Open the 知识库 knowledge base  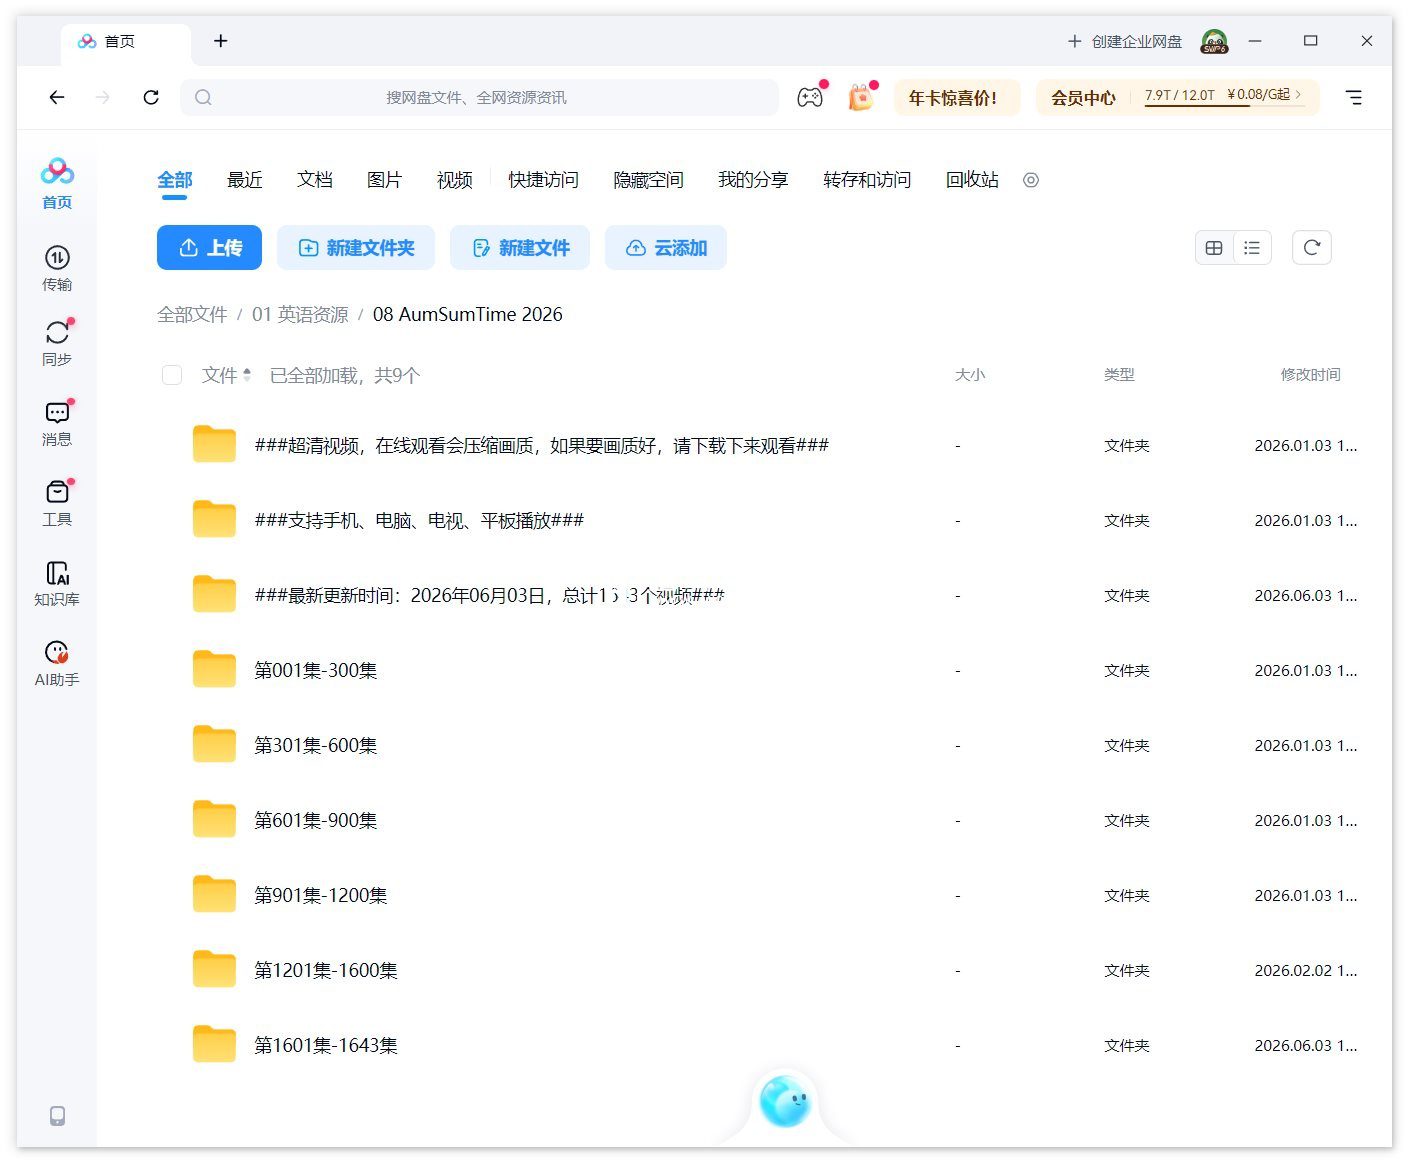(x=57, y=583)
